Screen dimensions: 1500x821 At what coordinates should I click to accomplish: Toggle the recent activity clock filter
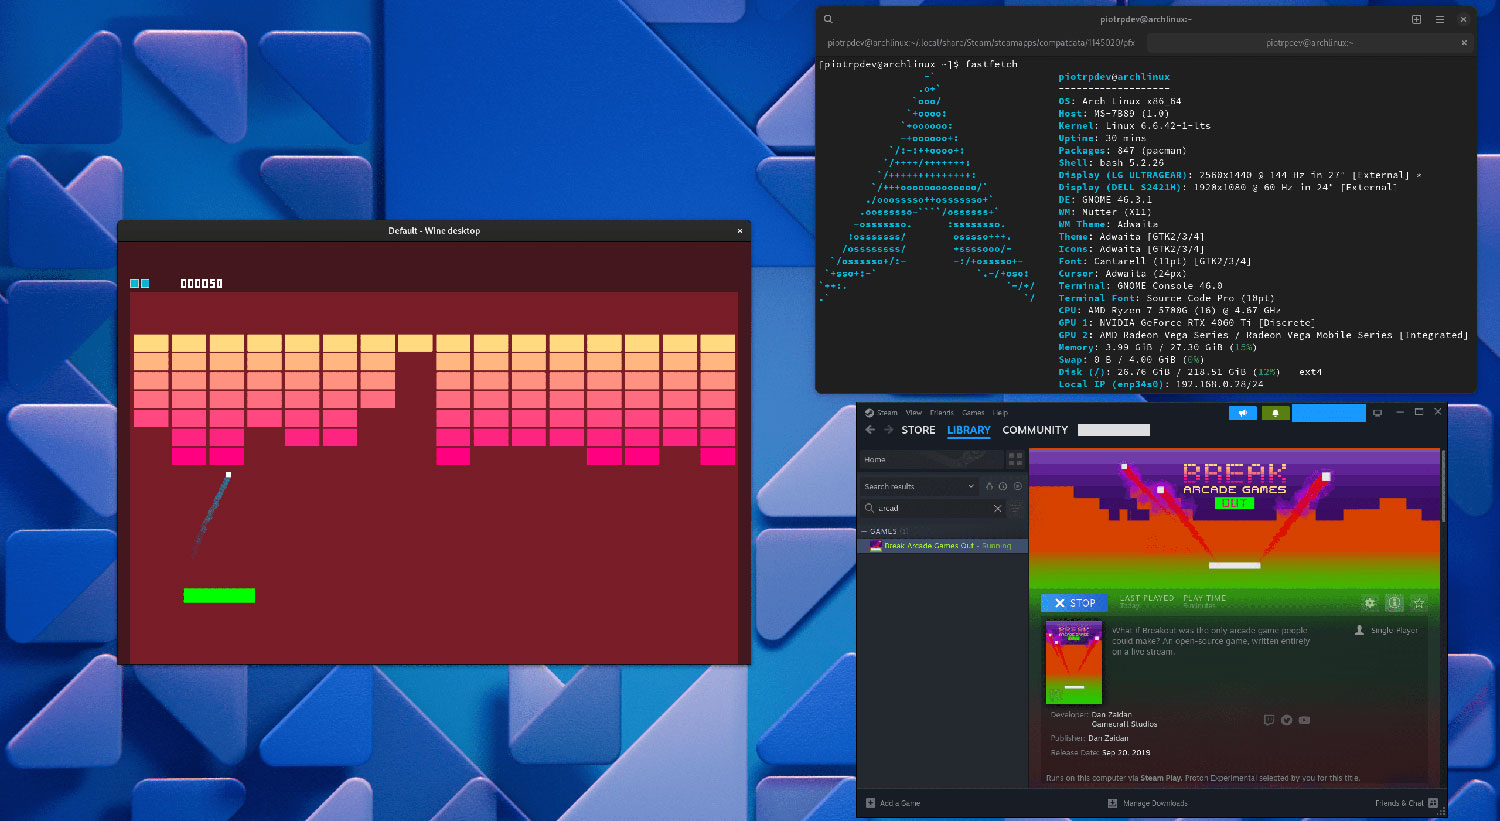pyautogui.click(x=1003, y=486)
